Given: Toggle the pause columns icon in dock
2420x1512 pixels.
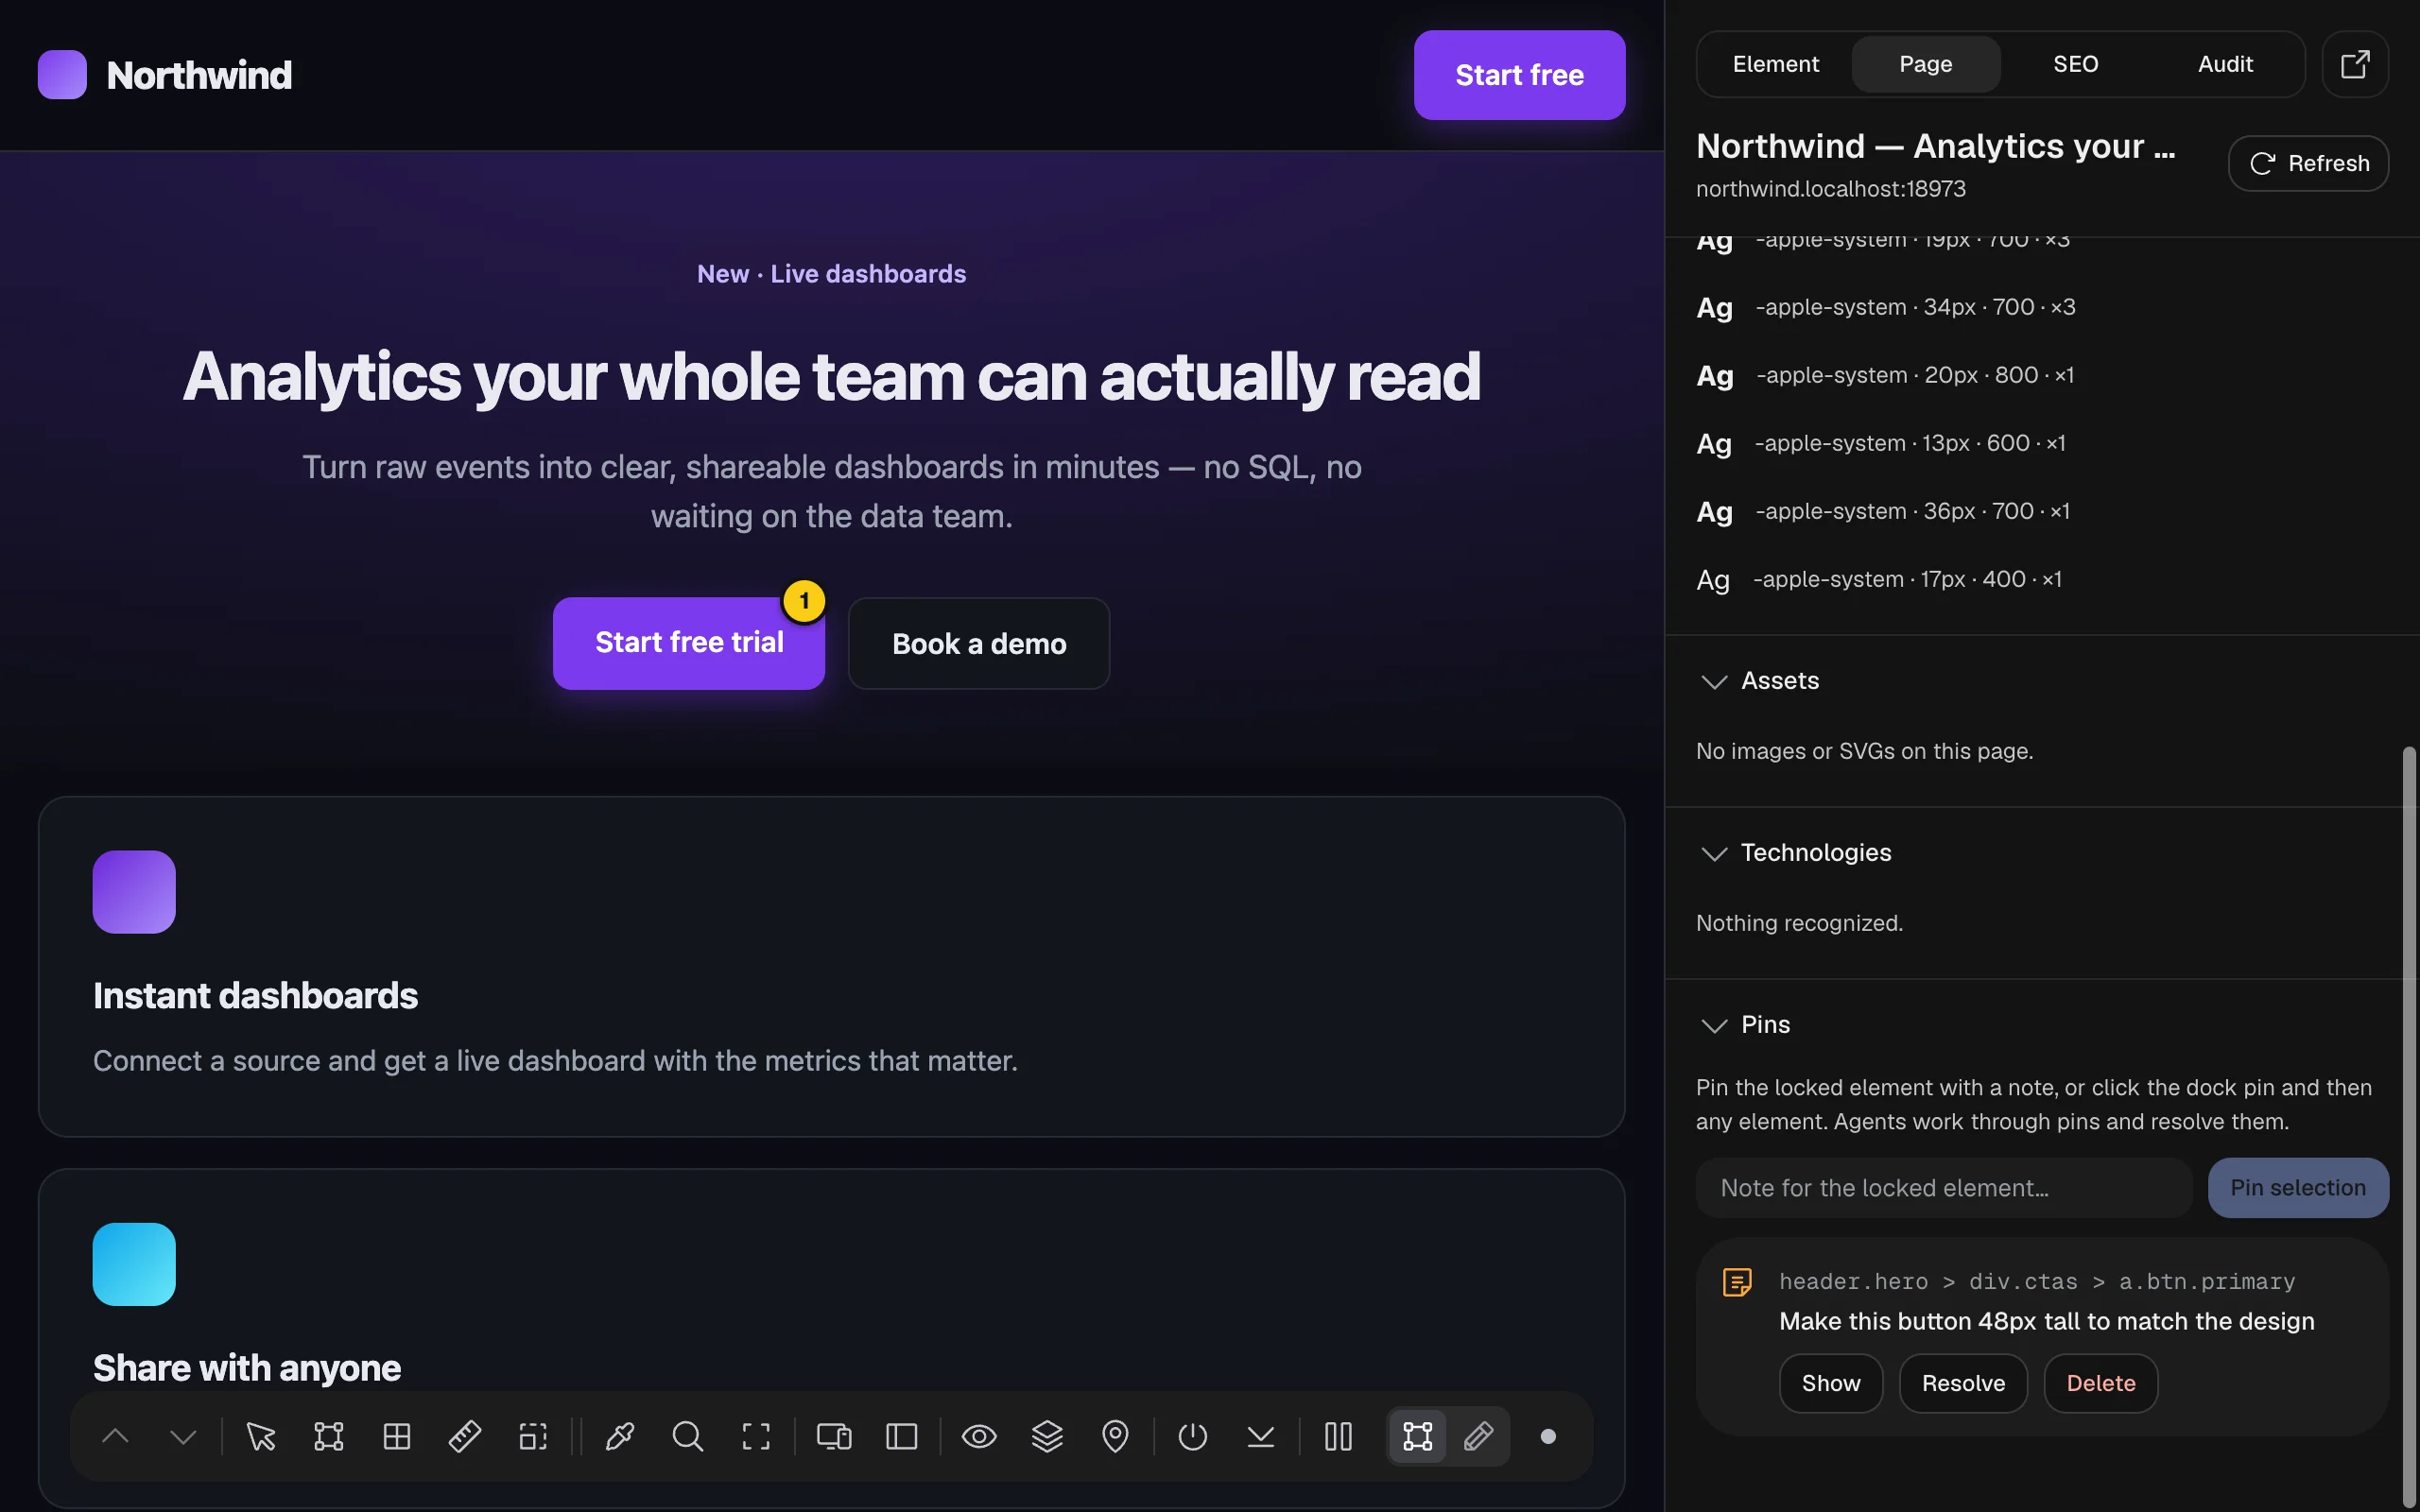Looking at the screenshot, I should [x=1338, y=1437].
